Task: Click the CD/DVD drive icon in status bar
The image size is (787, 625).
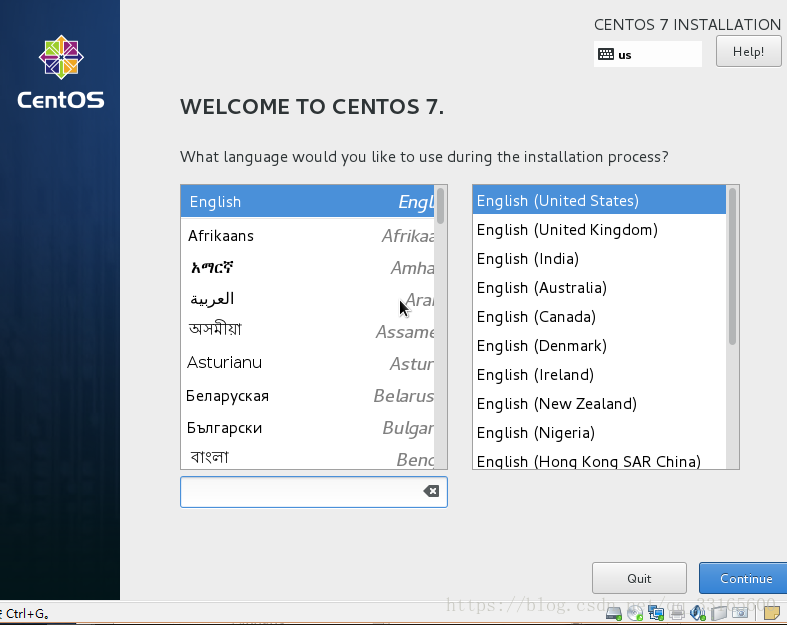Action: coord(635,613)
